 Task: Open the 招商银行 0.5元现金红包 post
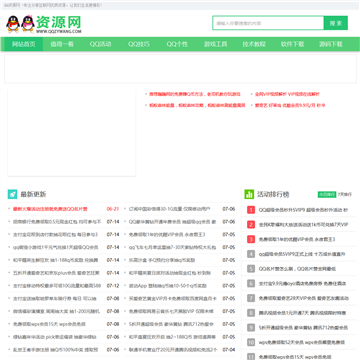57,222
